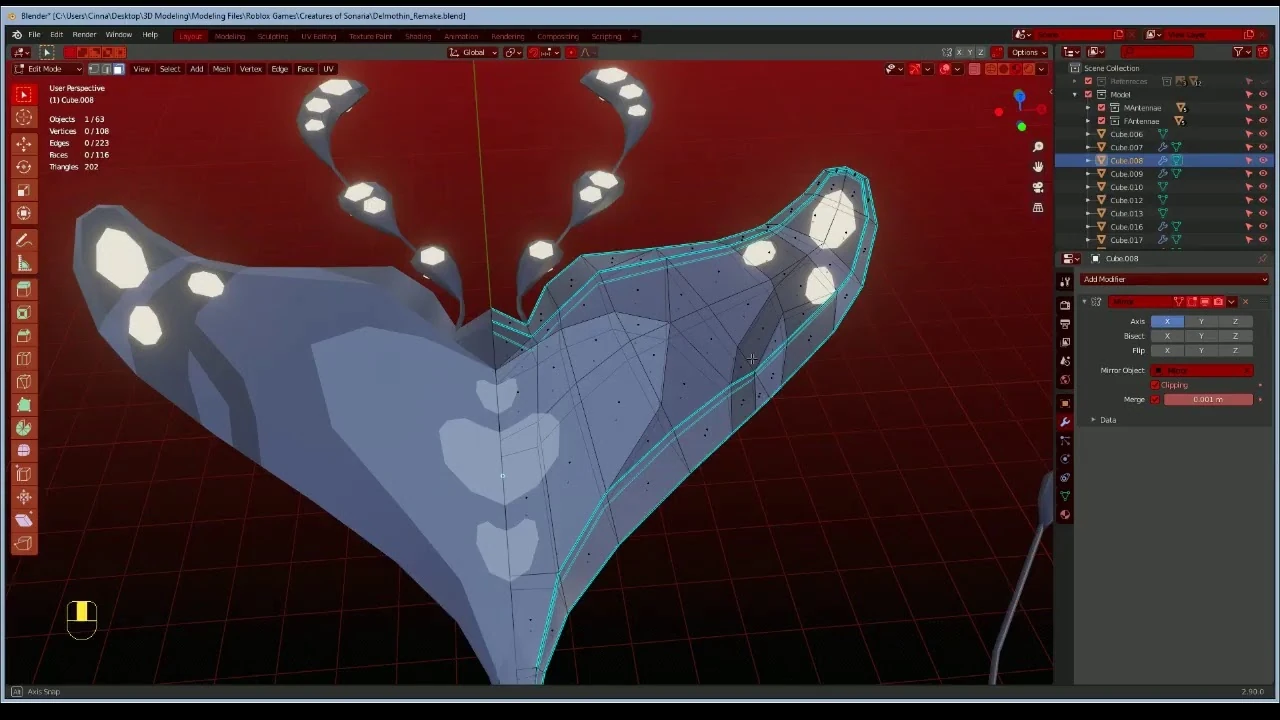Switch viewport to Rendered shading

[1028, 68]
